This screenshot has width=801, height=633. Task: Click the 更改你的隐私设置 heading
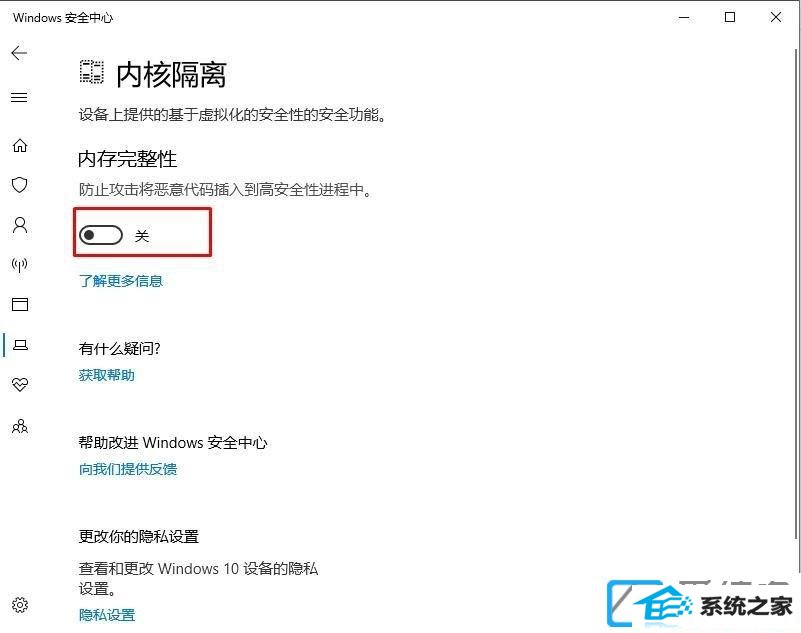coord(139,536)
